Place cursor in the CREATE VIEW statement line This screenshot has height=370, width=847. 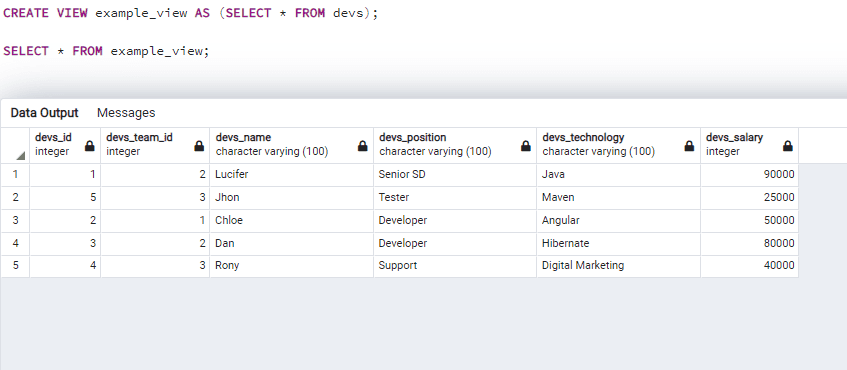coord(191,14)
